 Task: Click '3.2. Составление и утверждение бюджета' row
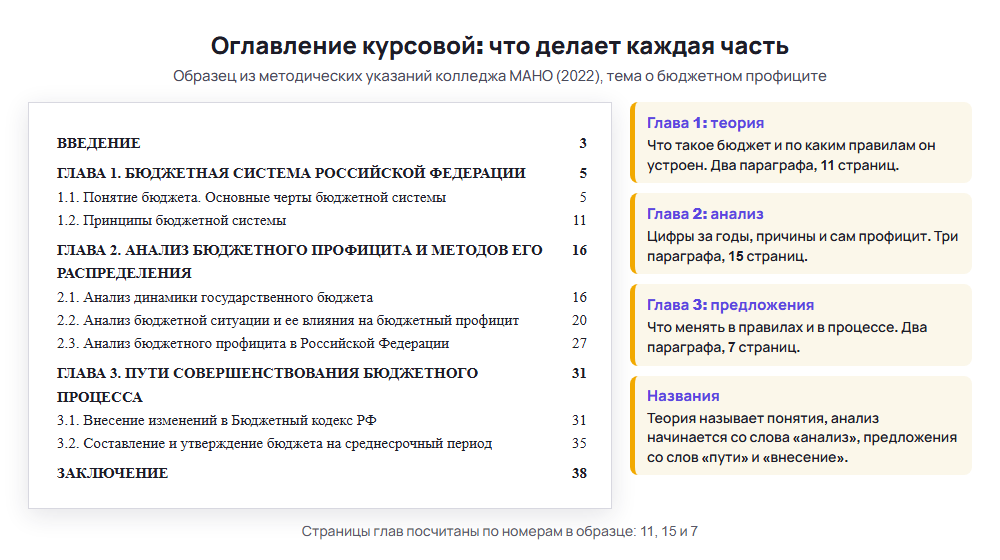point(321,443)
